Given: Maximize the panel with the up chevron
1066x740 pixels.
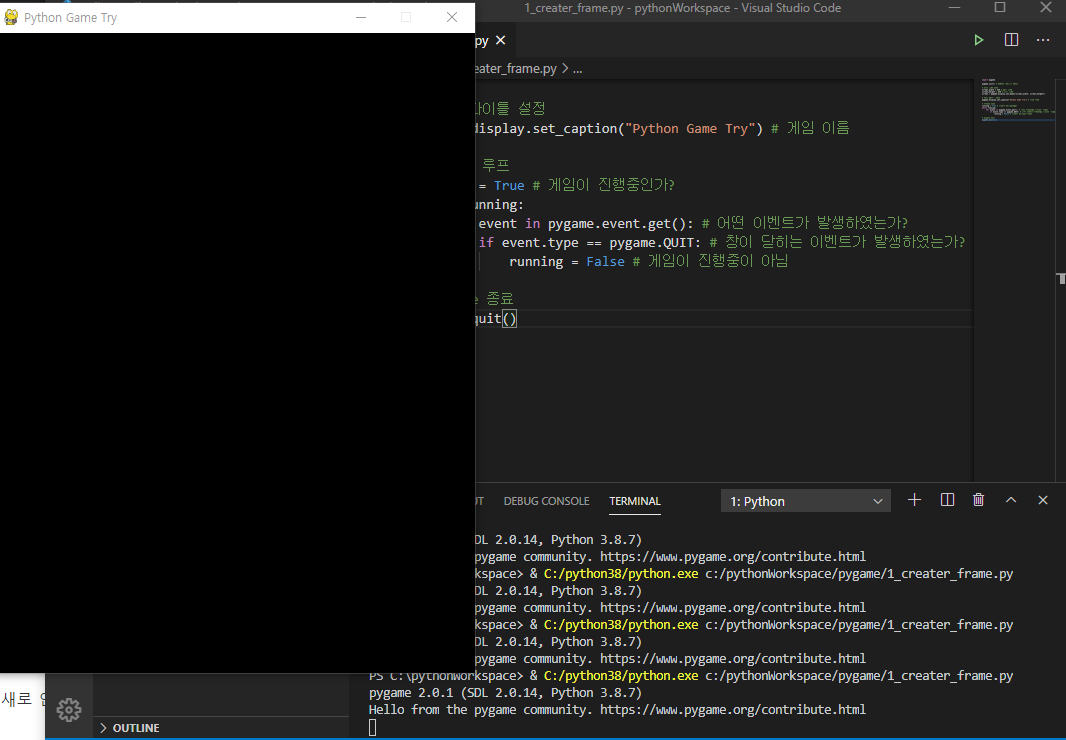Looking at the screenshot, I should [1011, 500].
